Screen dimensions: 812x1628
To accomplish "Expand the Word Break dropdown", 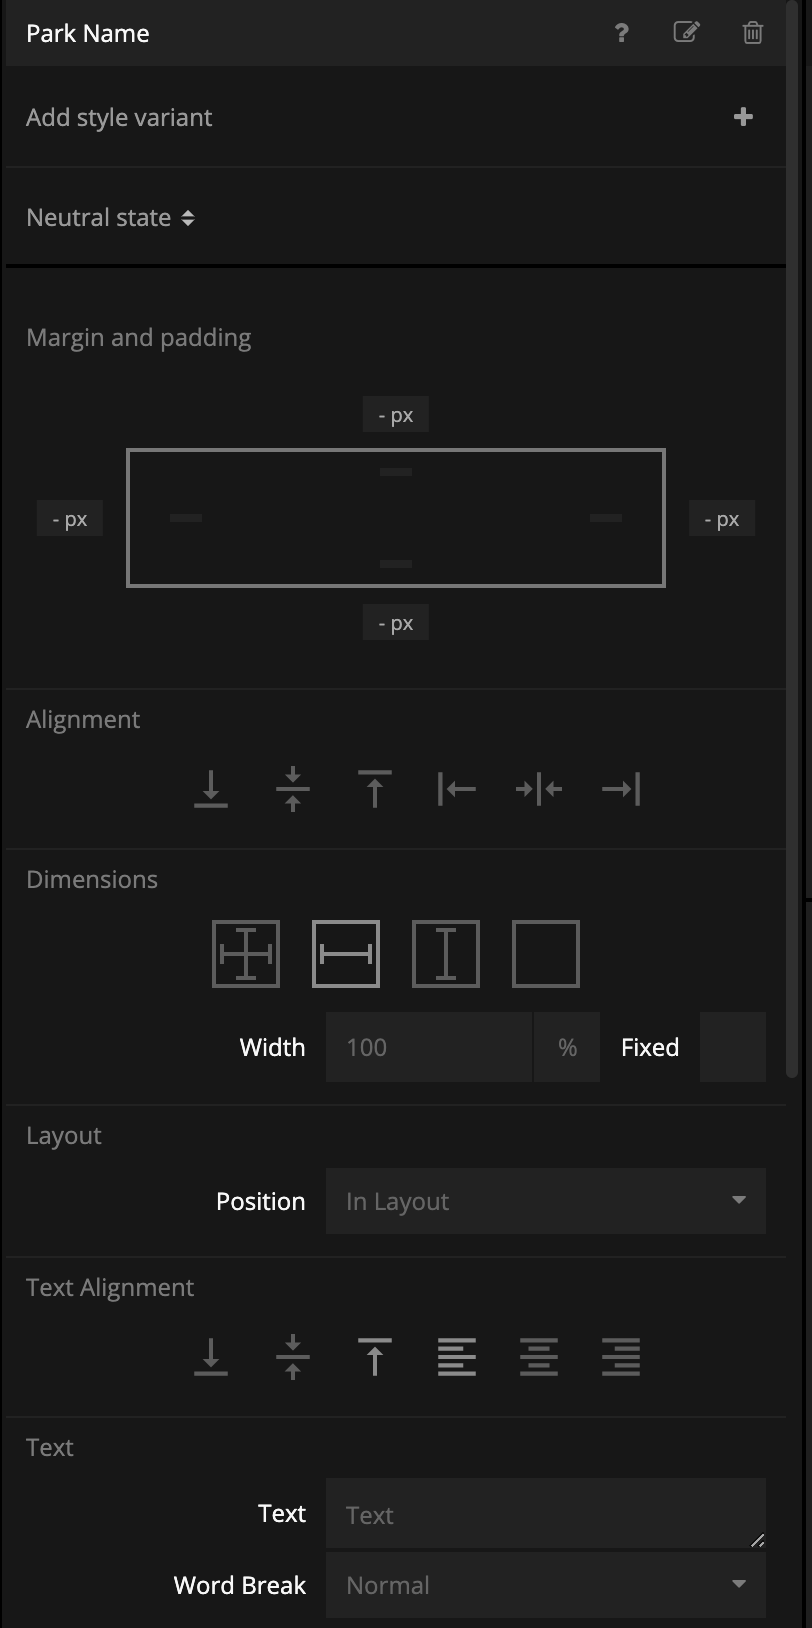I will 546,1585.
